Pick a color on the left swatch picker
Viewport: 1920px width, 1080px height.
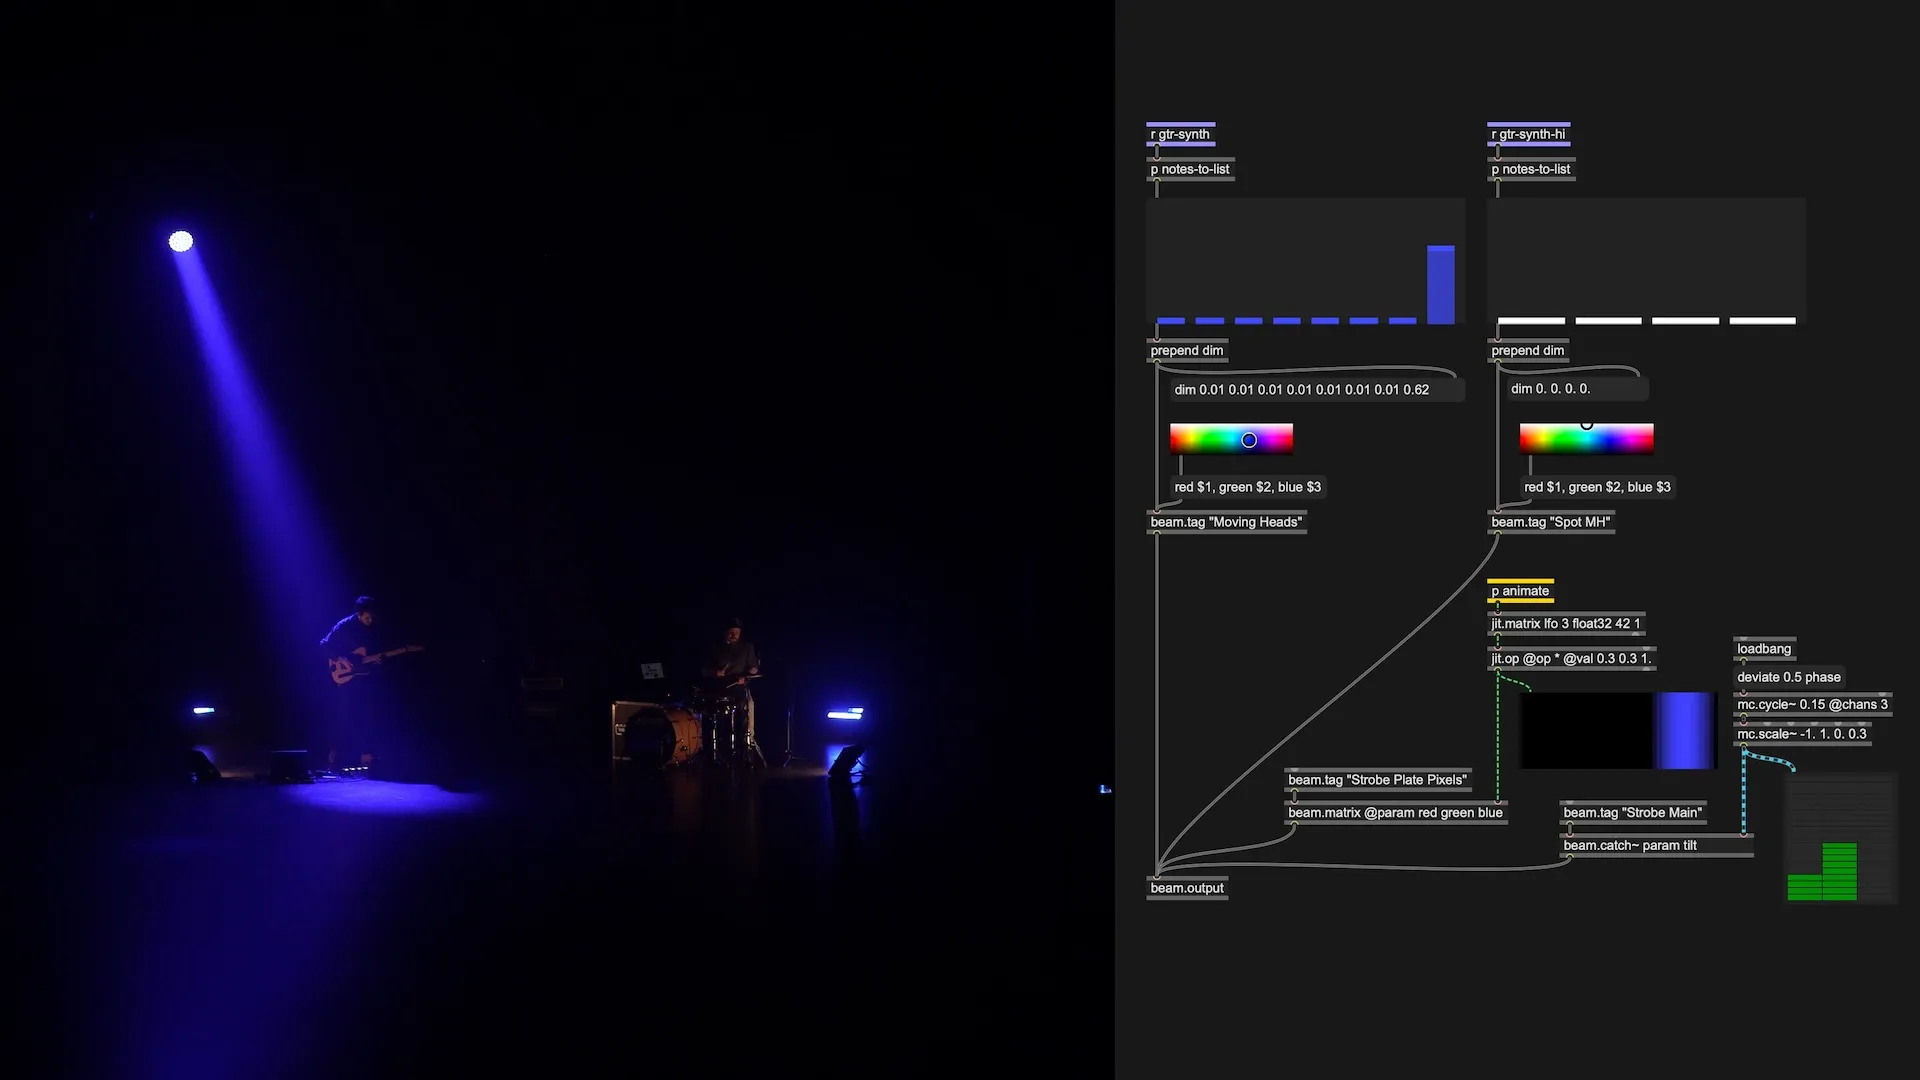coord(1231,438)
